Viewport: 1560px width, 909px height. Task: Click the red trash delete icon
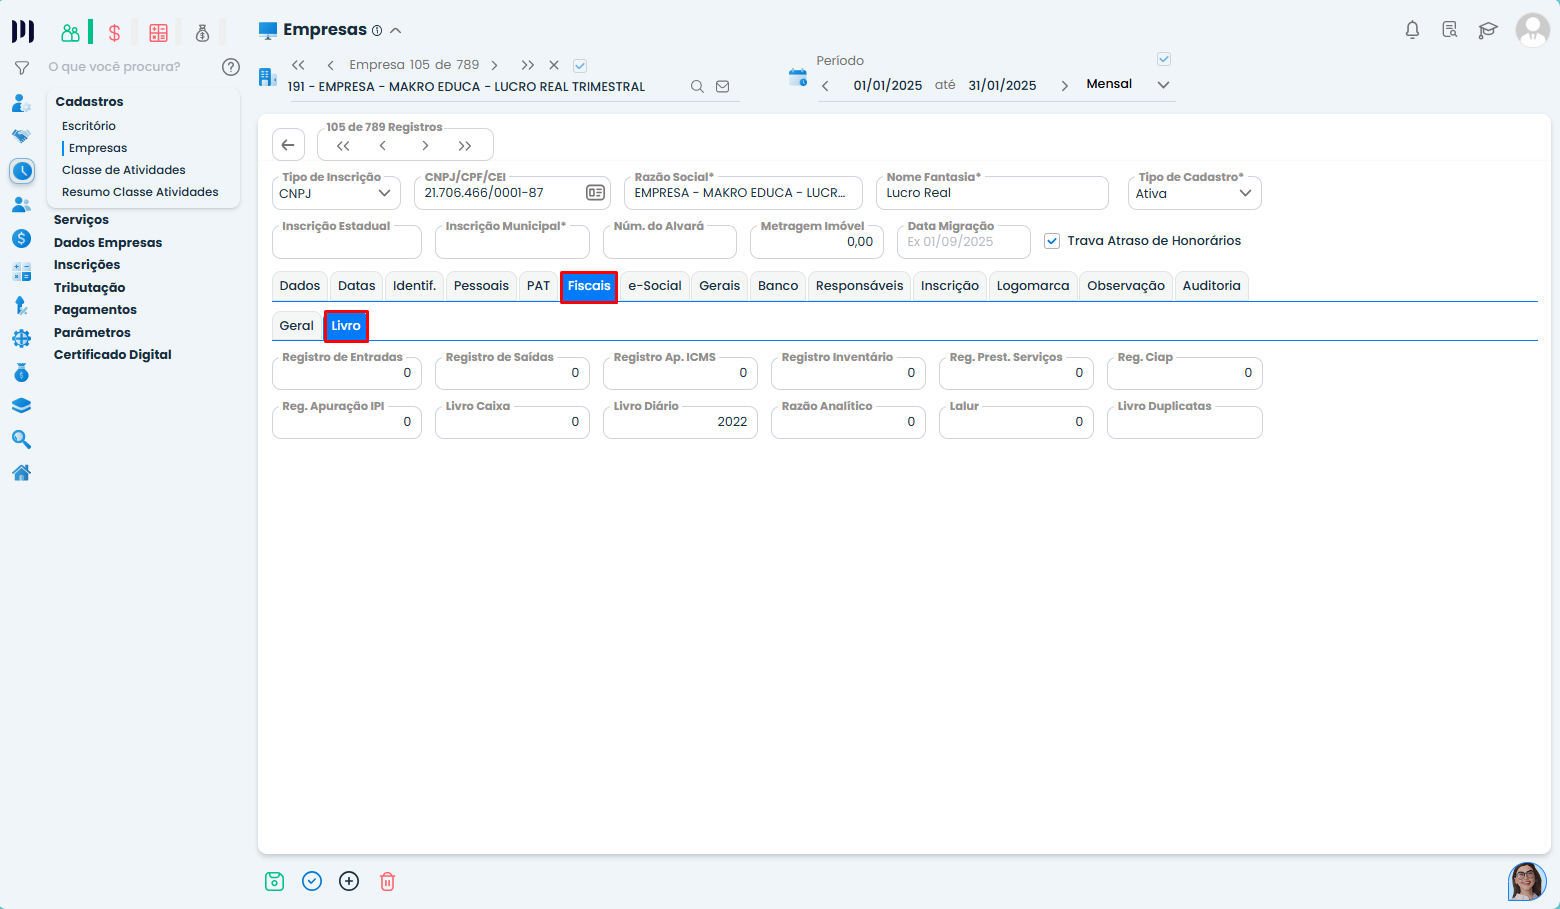387,881
